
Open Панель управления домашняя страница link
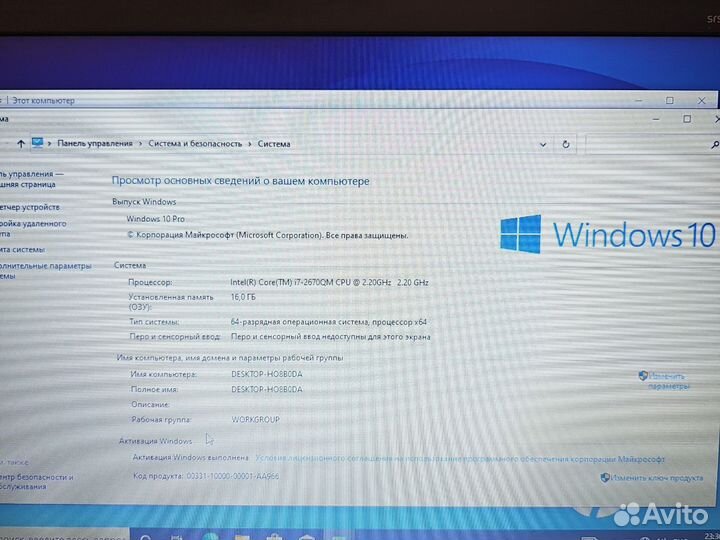[x=30, y=179]
